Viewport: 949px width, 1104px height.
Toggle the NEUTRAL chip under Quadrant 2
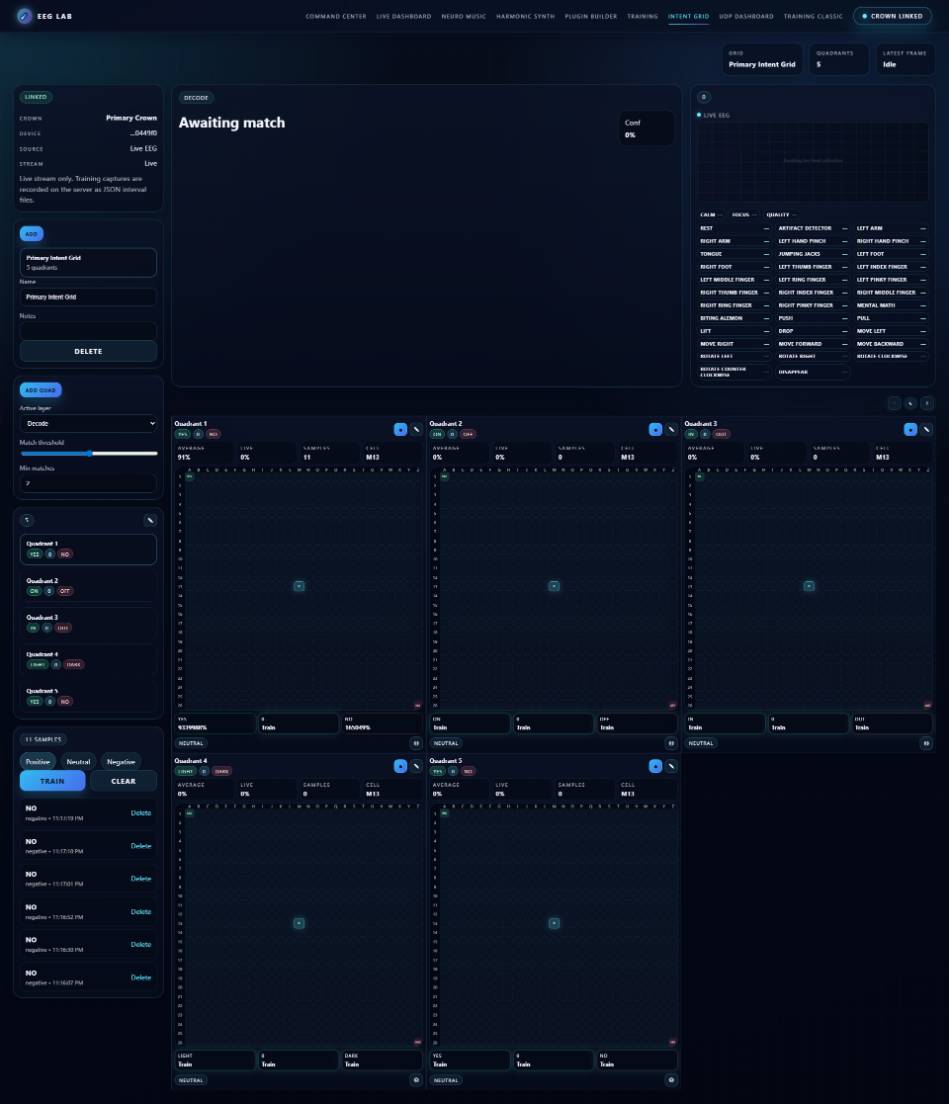pyautogui.click(x=446, y=743)
